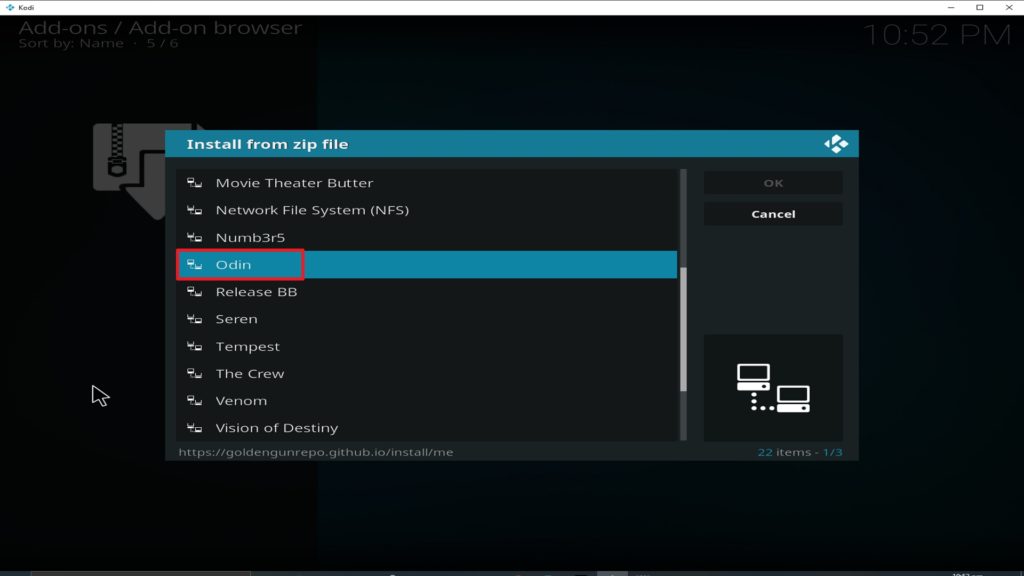The image size is (1024, 576).
Task: Click the network icon beside Vision of Destiny
Action: pos(194,428)
